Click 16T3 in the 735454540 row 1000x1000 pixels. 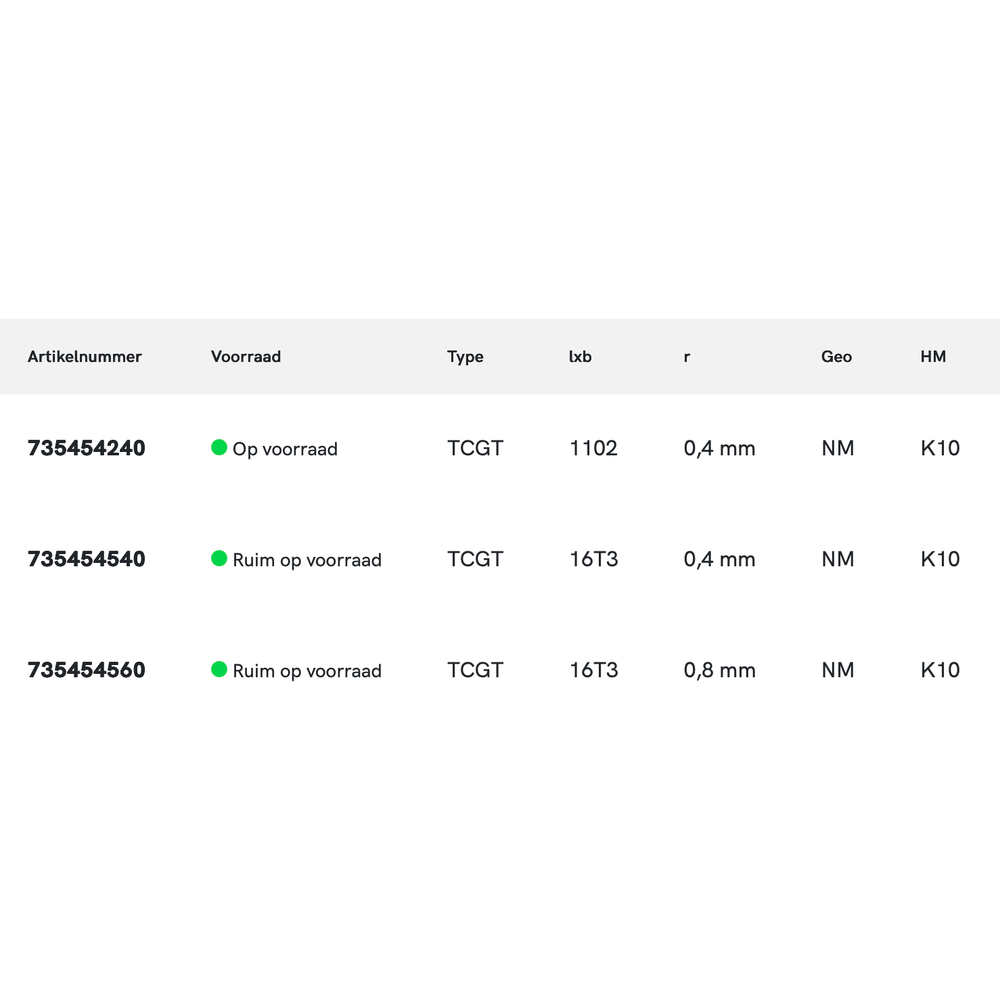click(x=594, y=560)
